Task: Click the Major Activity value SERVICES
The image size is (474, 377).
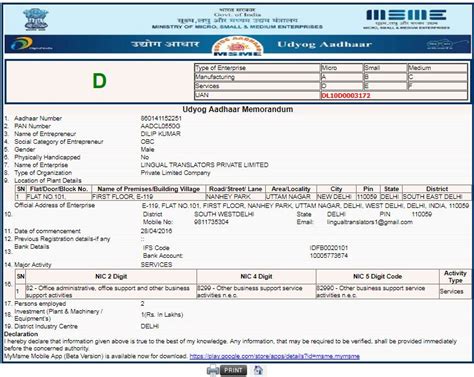Action: [156, 265]
